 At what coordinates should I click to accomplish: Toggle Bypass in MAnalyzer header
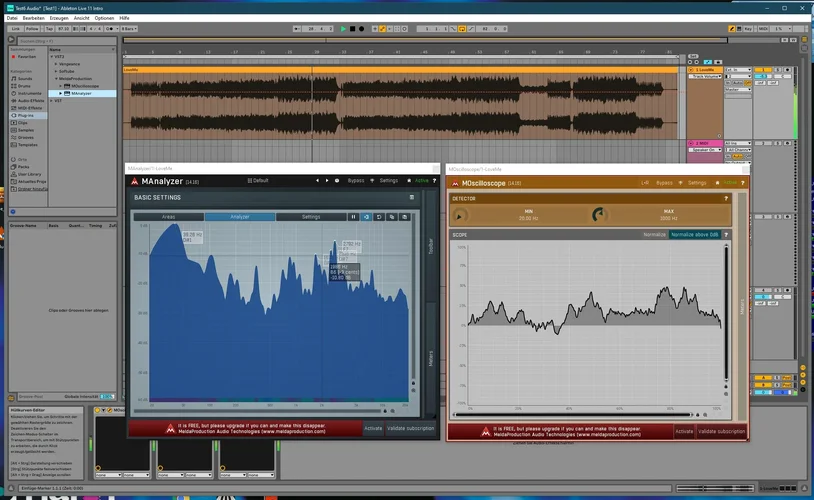pos(356,181)
